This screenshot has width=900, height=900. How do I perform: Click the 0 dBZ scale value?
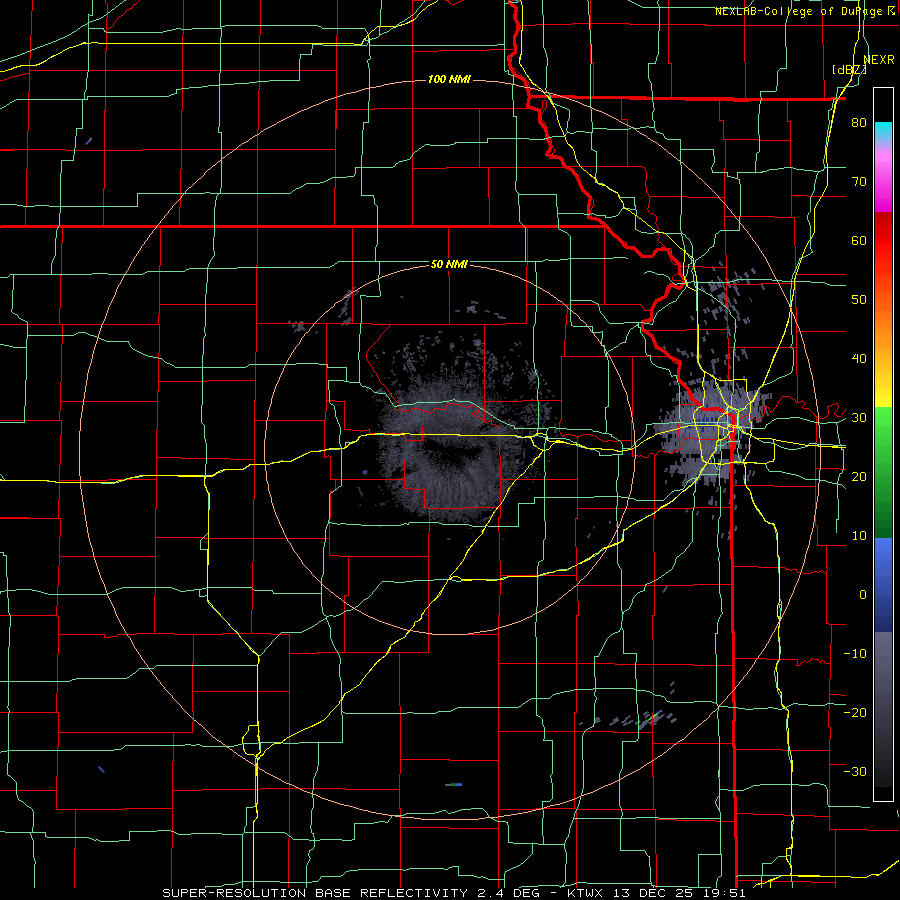pyautogui.click(x=863, y=595)
